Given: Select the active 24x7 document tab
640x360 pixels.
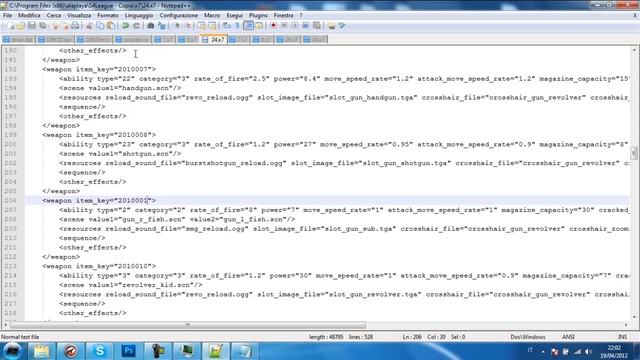Looking at the screenshot, I should click(x=214, y=40).
